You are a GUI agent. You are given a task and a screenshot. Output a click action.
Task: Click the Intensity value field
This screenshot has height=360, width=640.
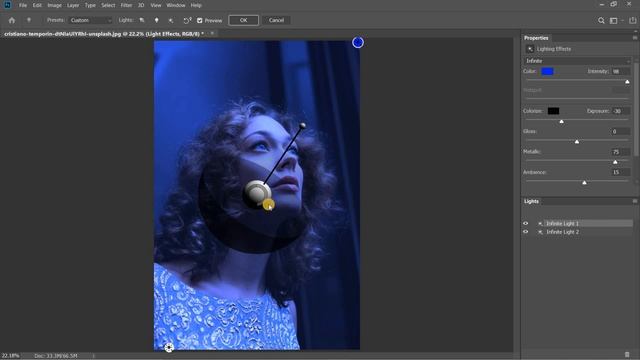(620, 71)
